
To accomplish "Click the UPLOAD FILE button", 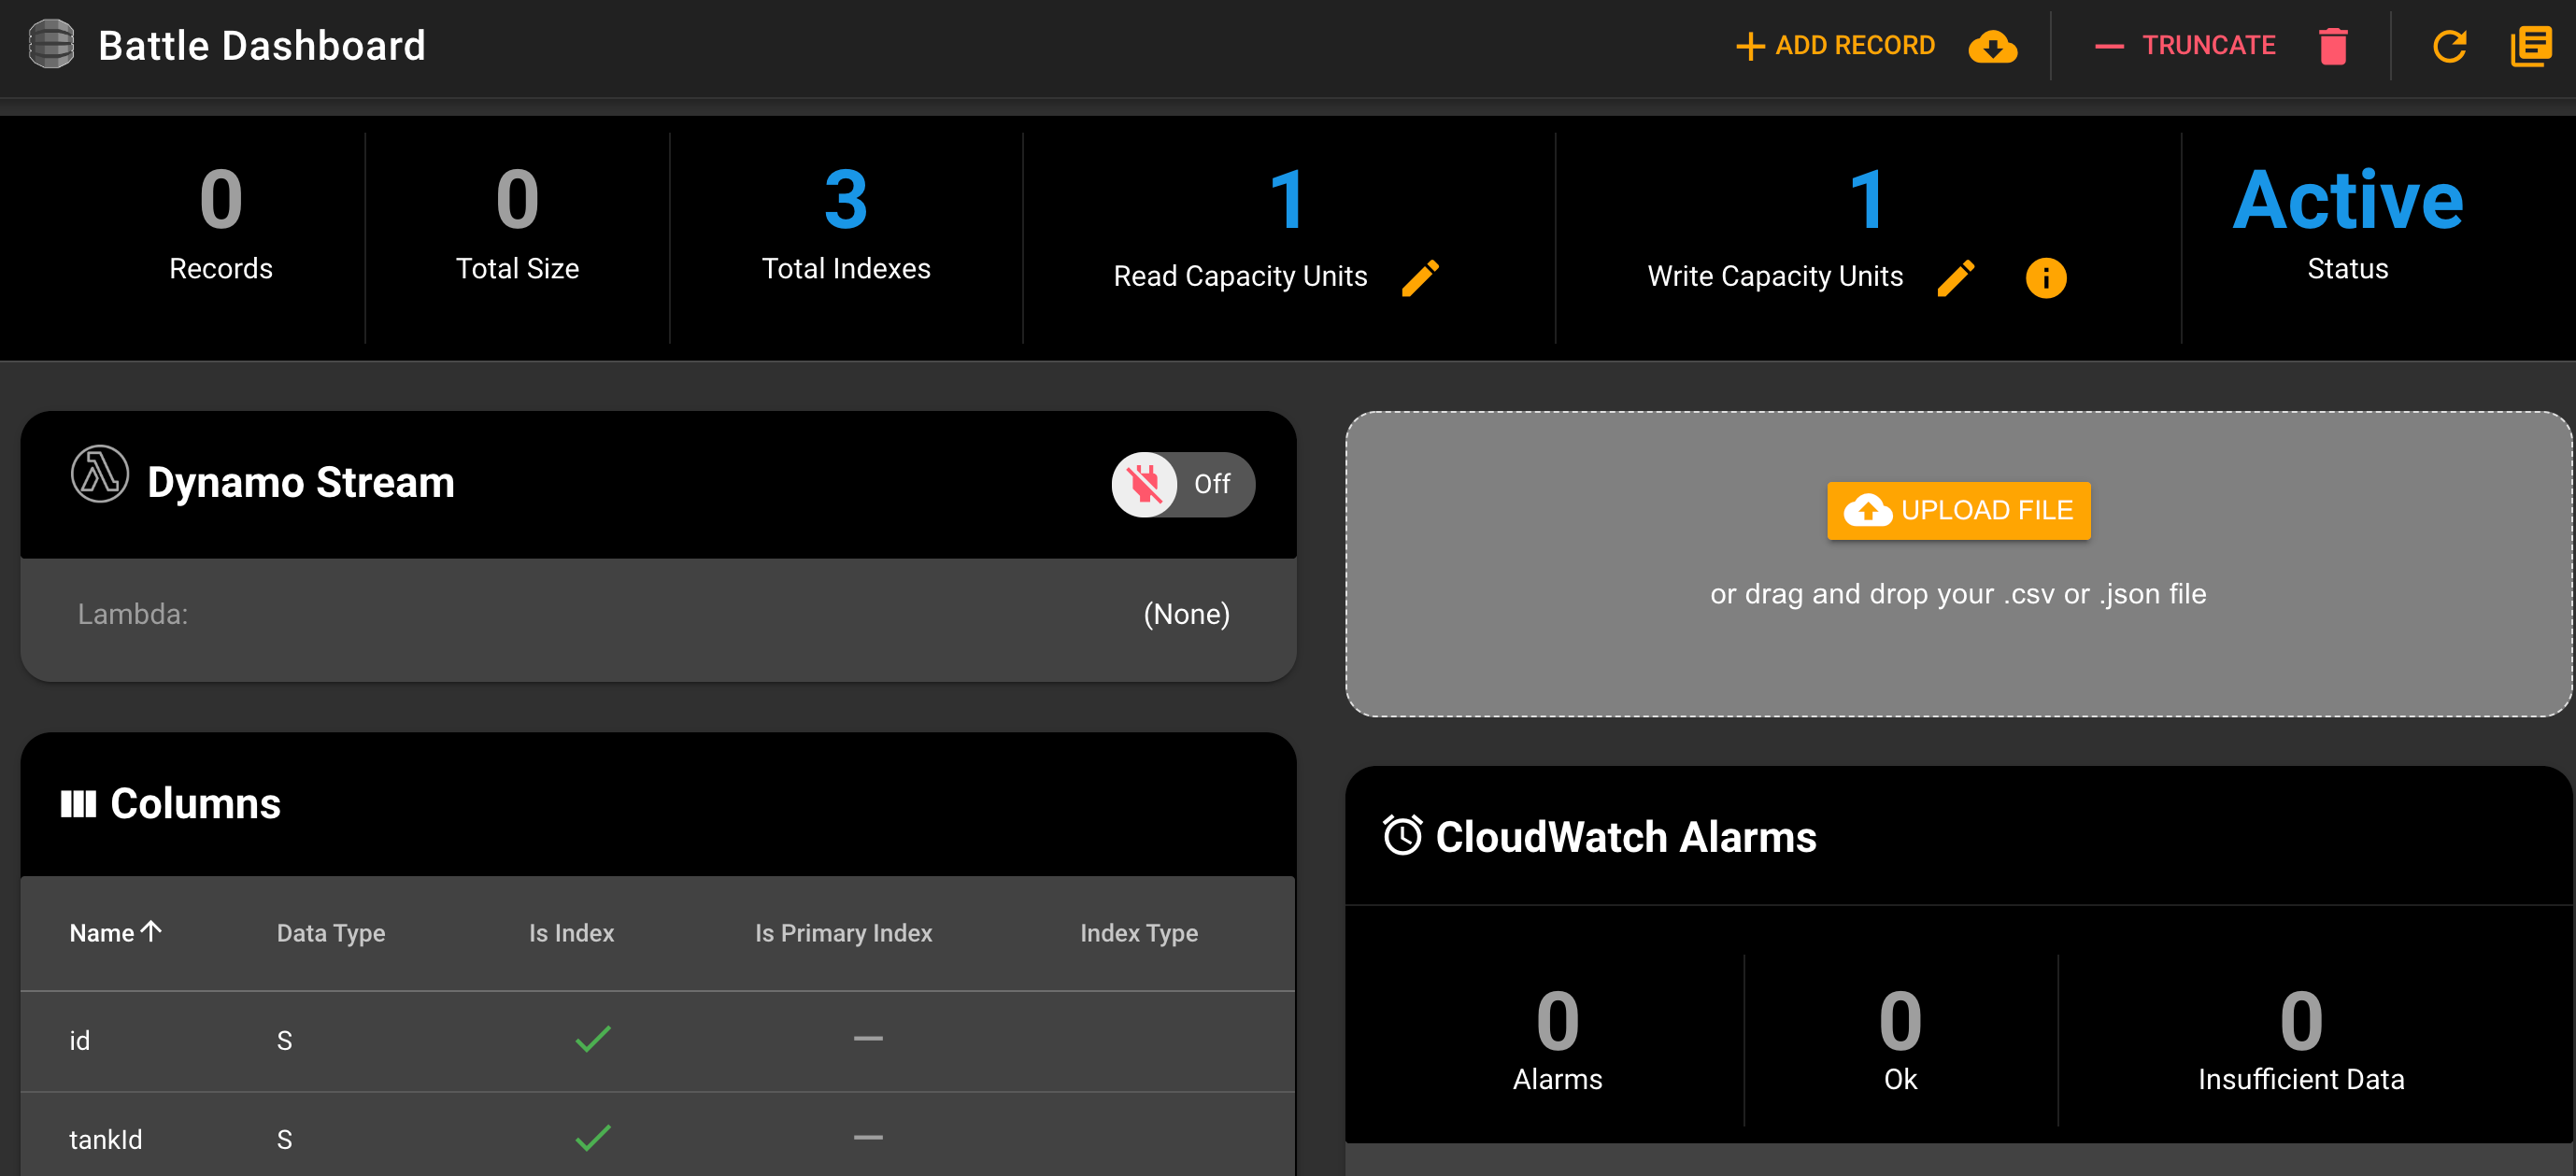I will tap(1960, 509).
